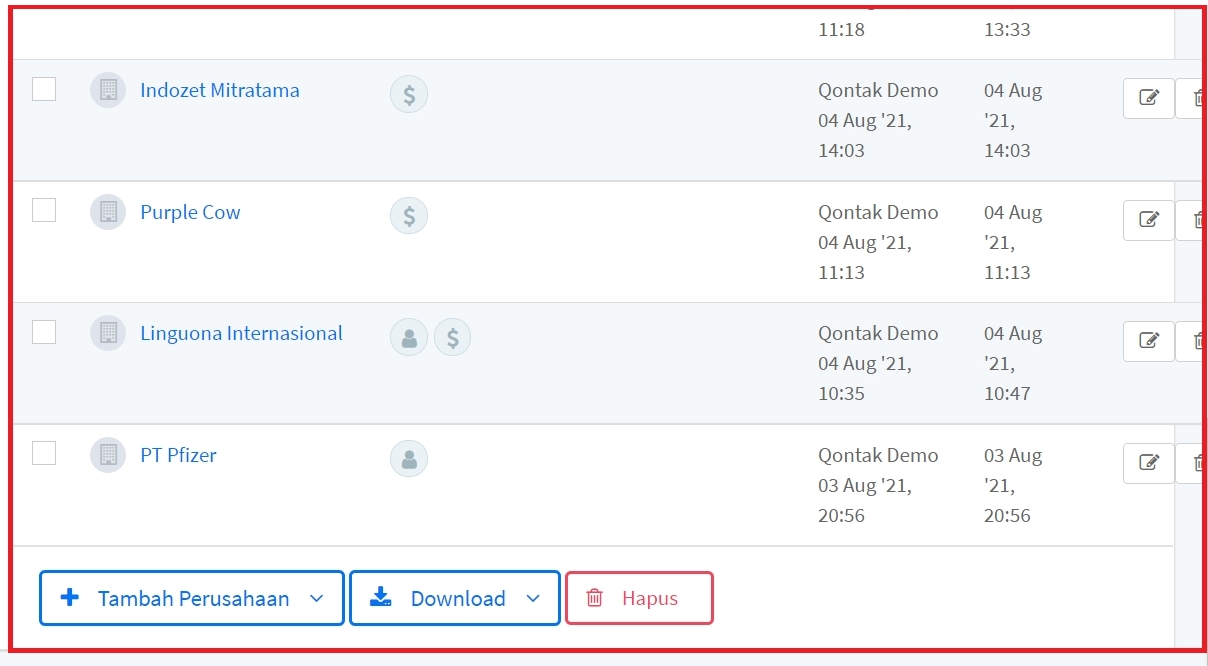Open edit icon for Linguona Internasional row

[1148, 341]
